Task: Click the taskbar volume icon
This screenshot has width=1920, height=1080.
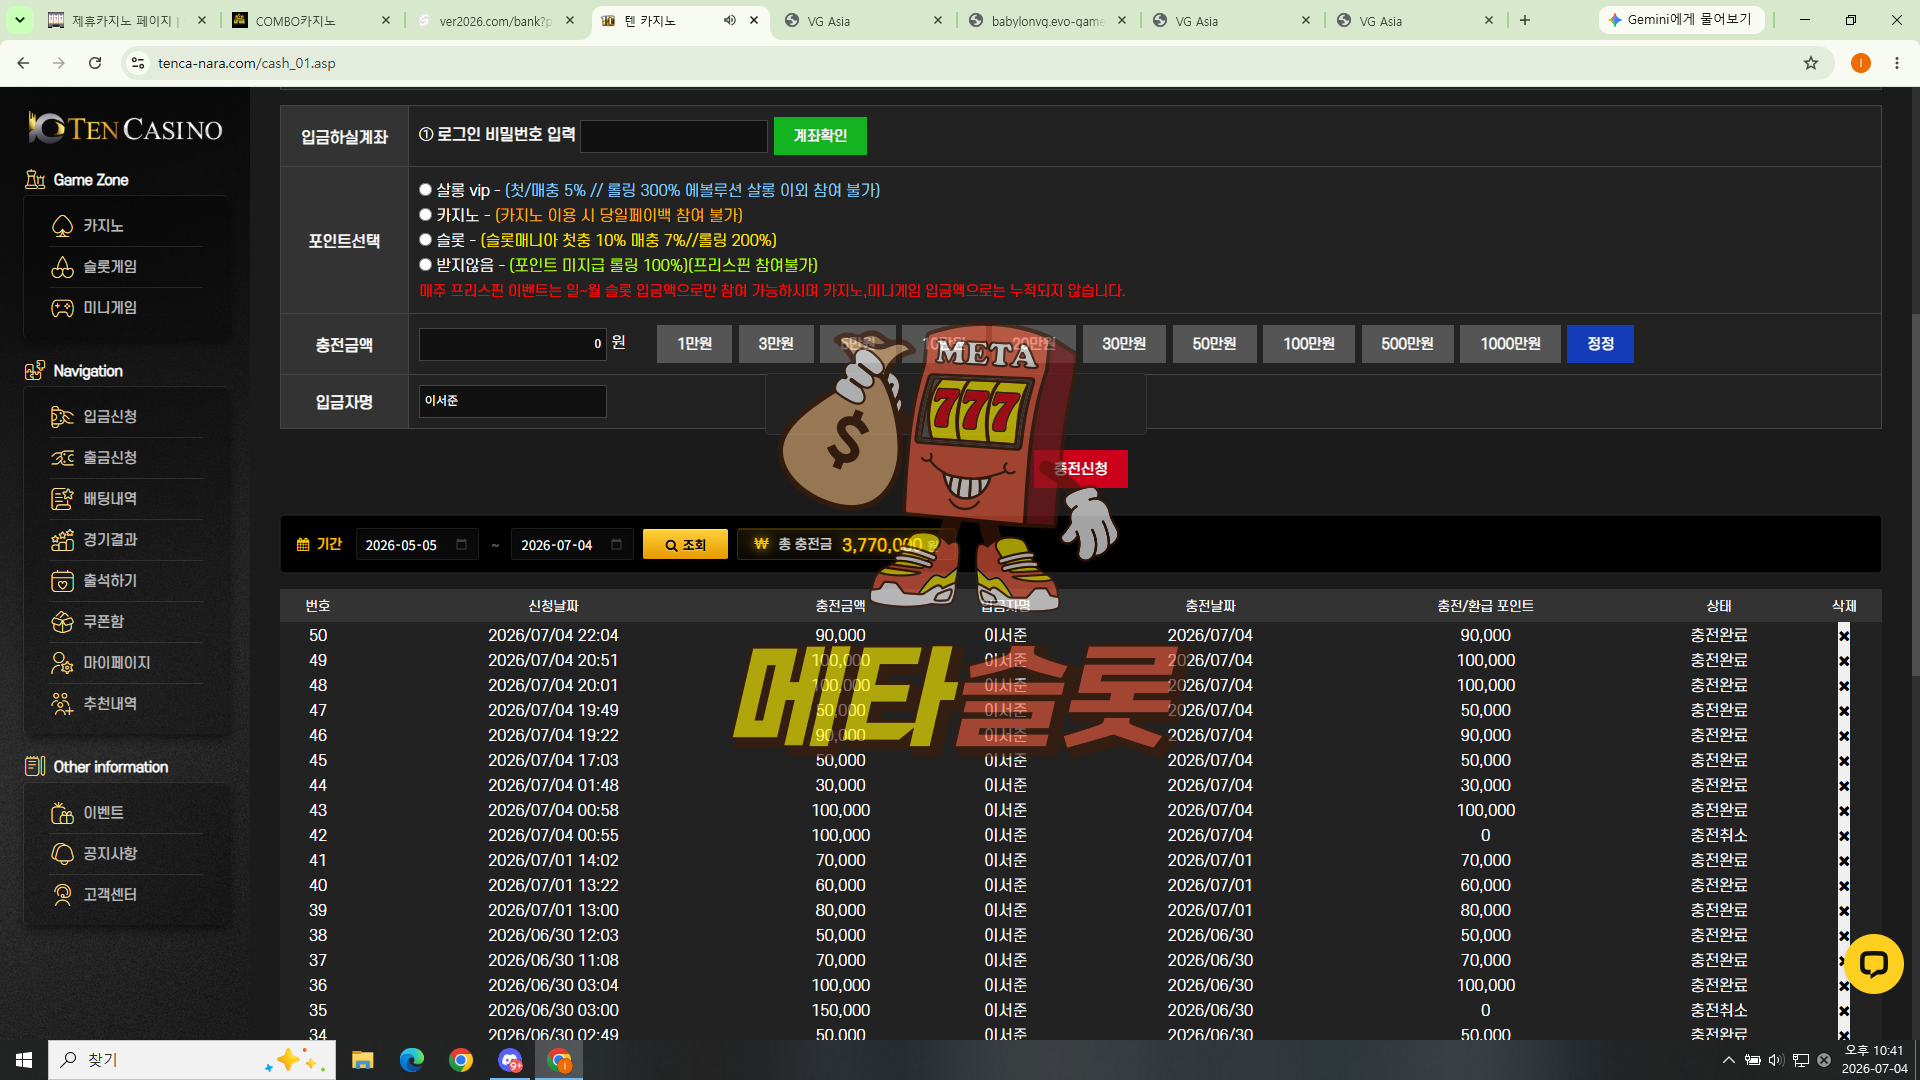Action: tap(1775, 1060)
